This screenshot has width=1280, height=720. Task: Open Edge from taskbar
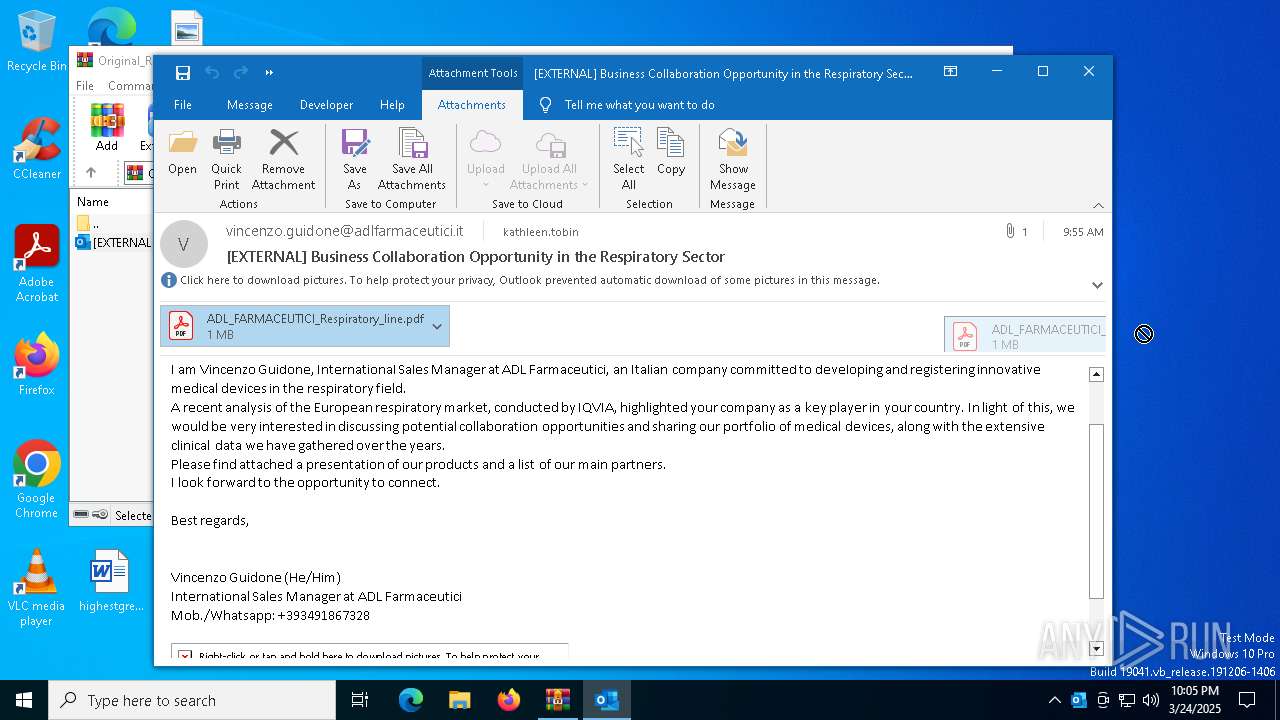(x=411, y=700)
